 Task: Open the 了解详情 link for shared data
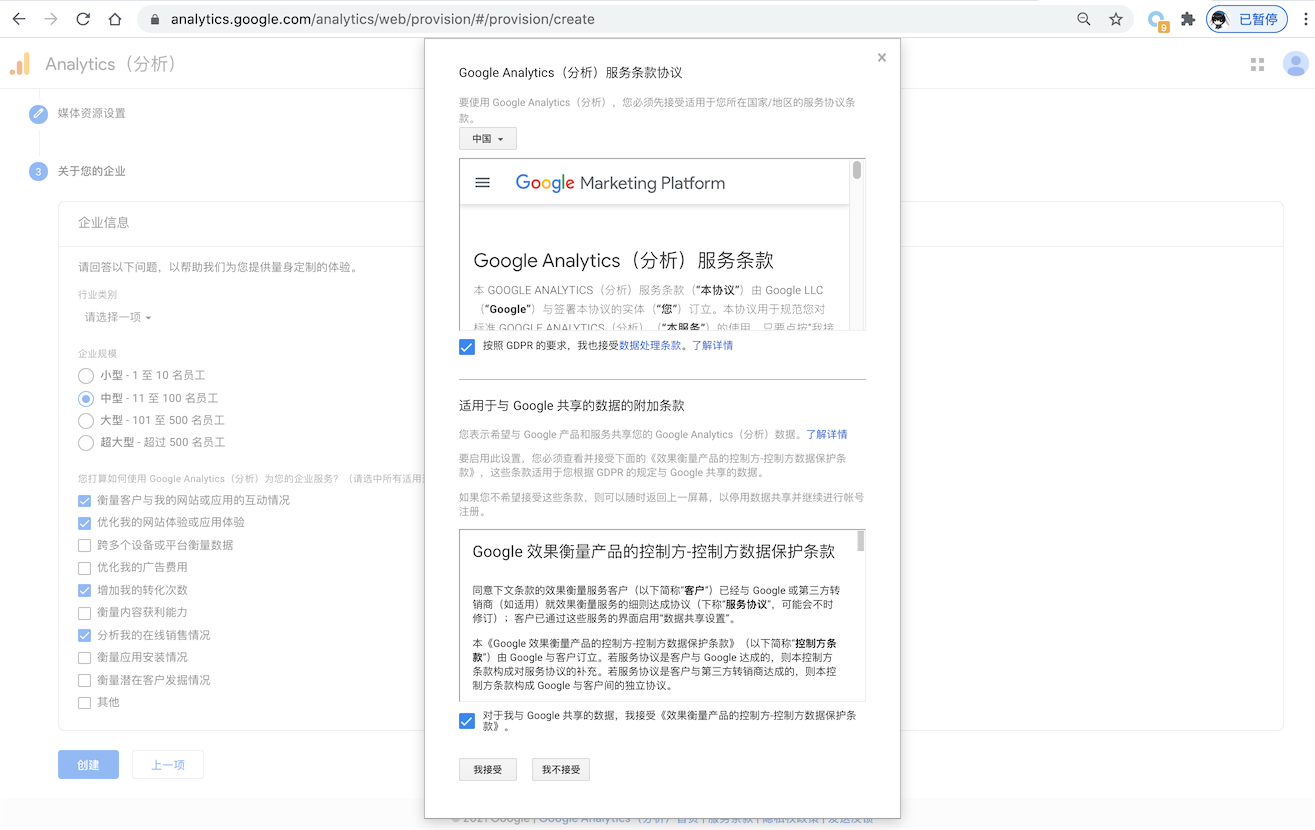click(826, 433)
